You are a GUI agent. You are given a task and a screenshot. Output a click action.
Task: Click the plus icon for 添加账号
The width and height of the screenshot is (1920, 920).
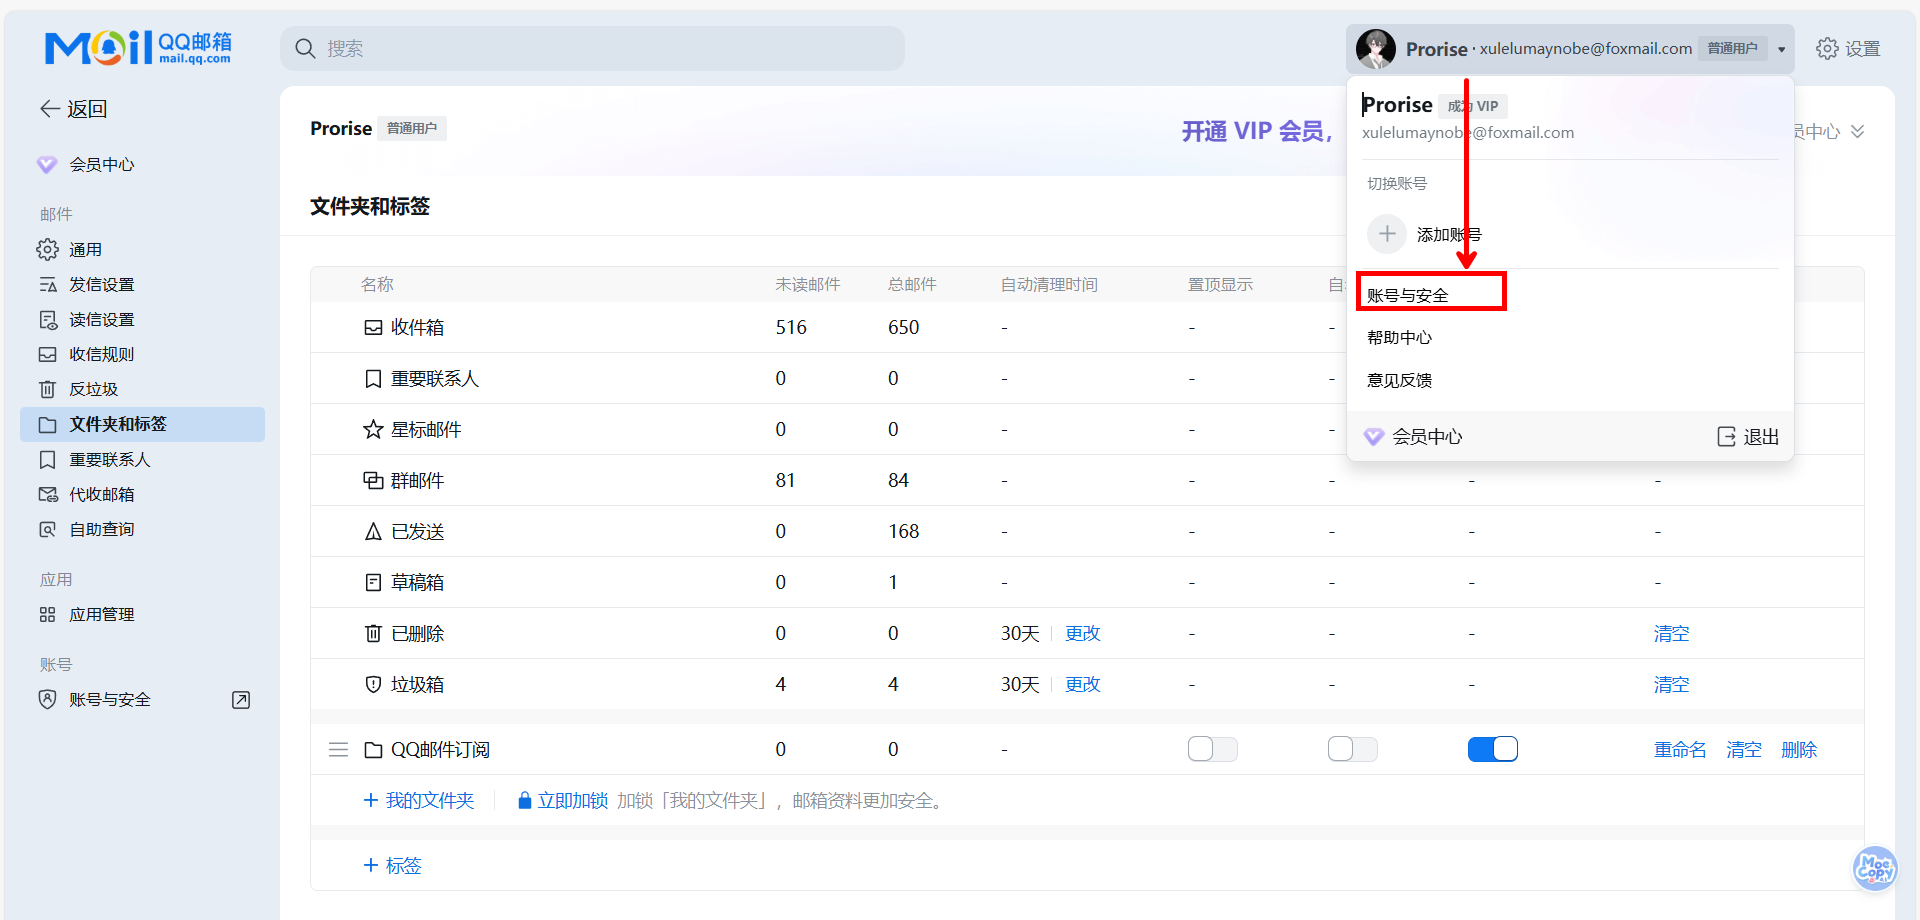(1387, 234)
